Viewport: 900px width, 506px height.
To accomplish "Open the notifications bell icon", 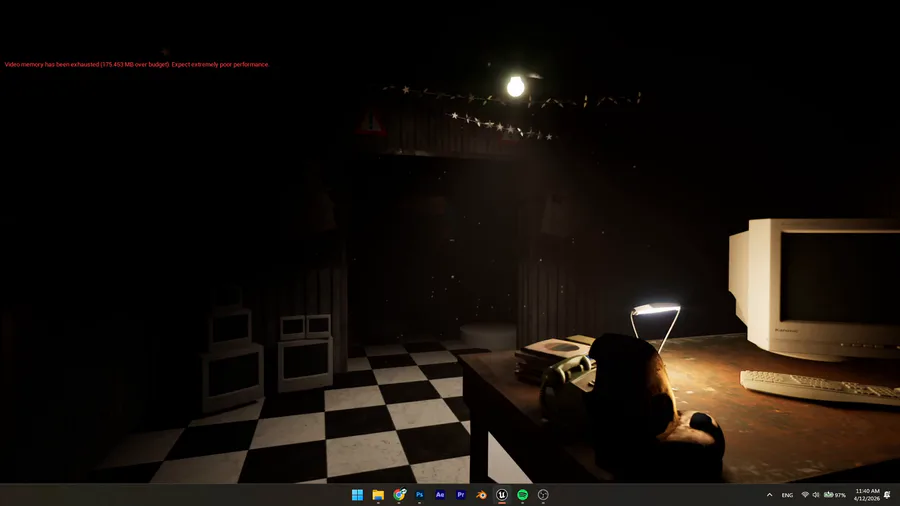I will [x=887, y=495].
